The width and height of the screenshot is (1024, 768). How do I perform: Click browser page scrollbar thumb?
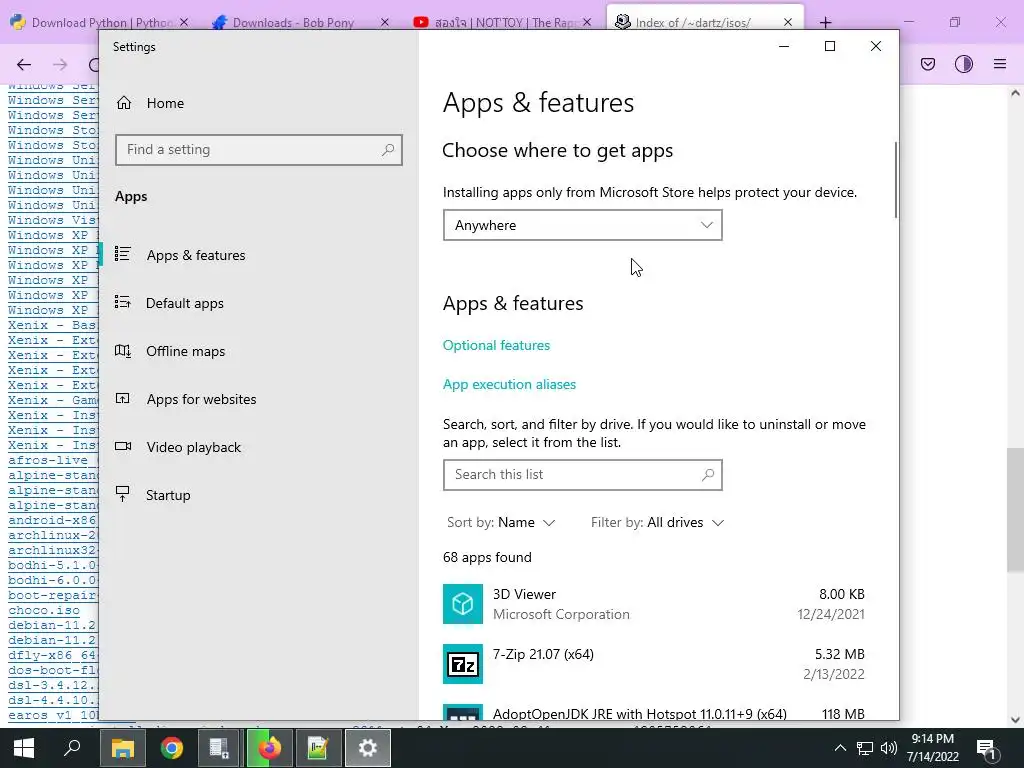(x=1015, y=511)
